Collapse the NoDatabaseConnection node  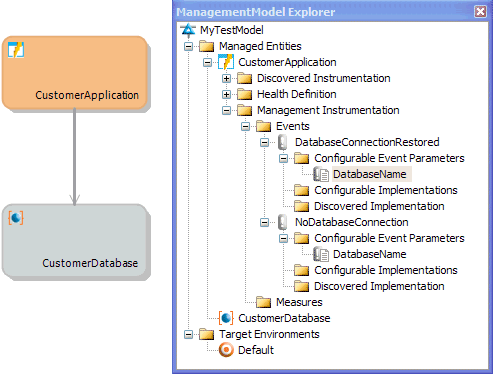[265, 222]
